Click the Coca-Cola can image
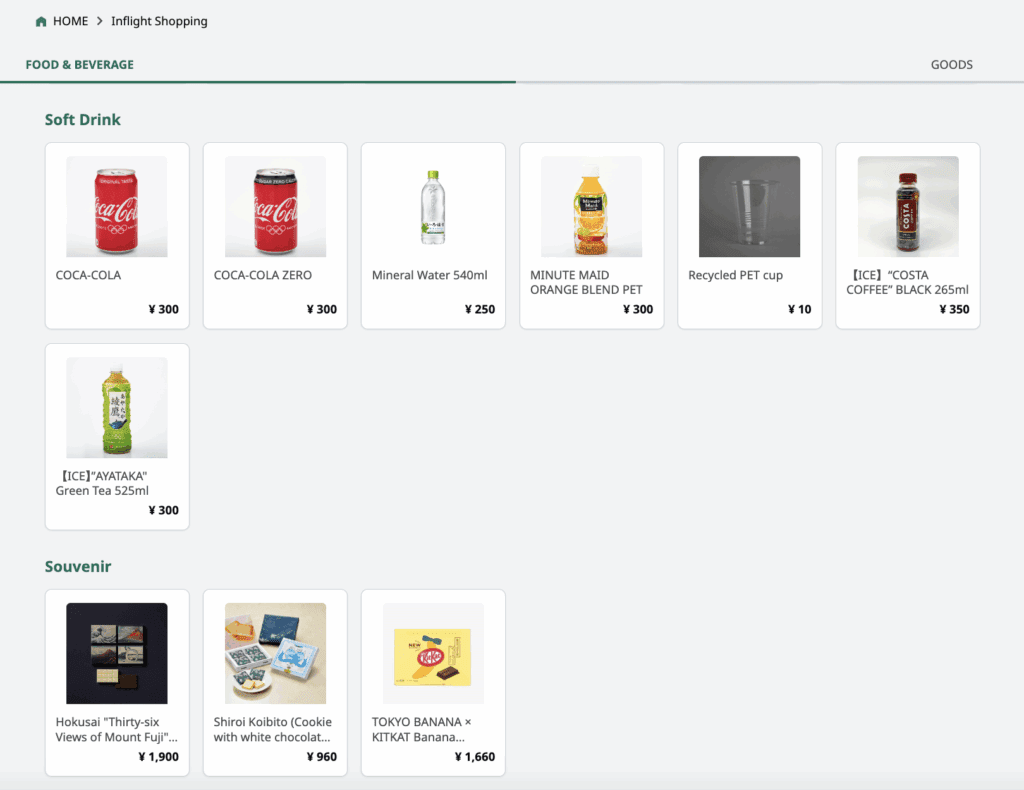The height and width of the screenshot is (790, 1024). click(x=117, y=207)
